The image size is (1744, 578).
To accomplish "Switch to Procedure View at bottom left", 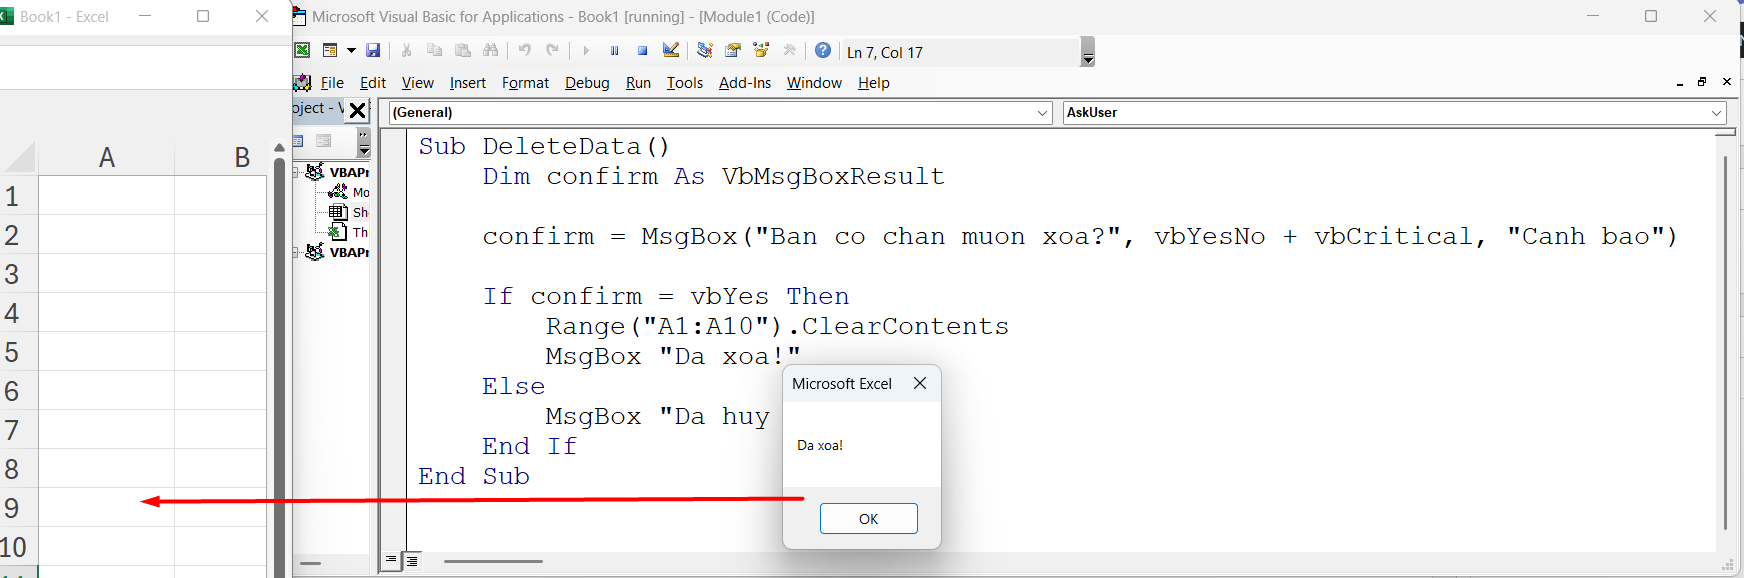I will point(391,561).
